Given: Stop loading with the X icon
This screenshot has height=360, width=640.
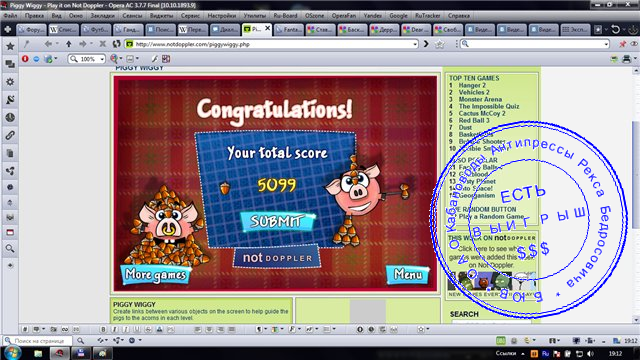Looking at the screenshot, I should [103, 44].
